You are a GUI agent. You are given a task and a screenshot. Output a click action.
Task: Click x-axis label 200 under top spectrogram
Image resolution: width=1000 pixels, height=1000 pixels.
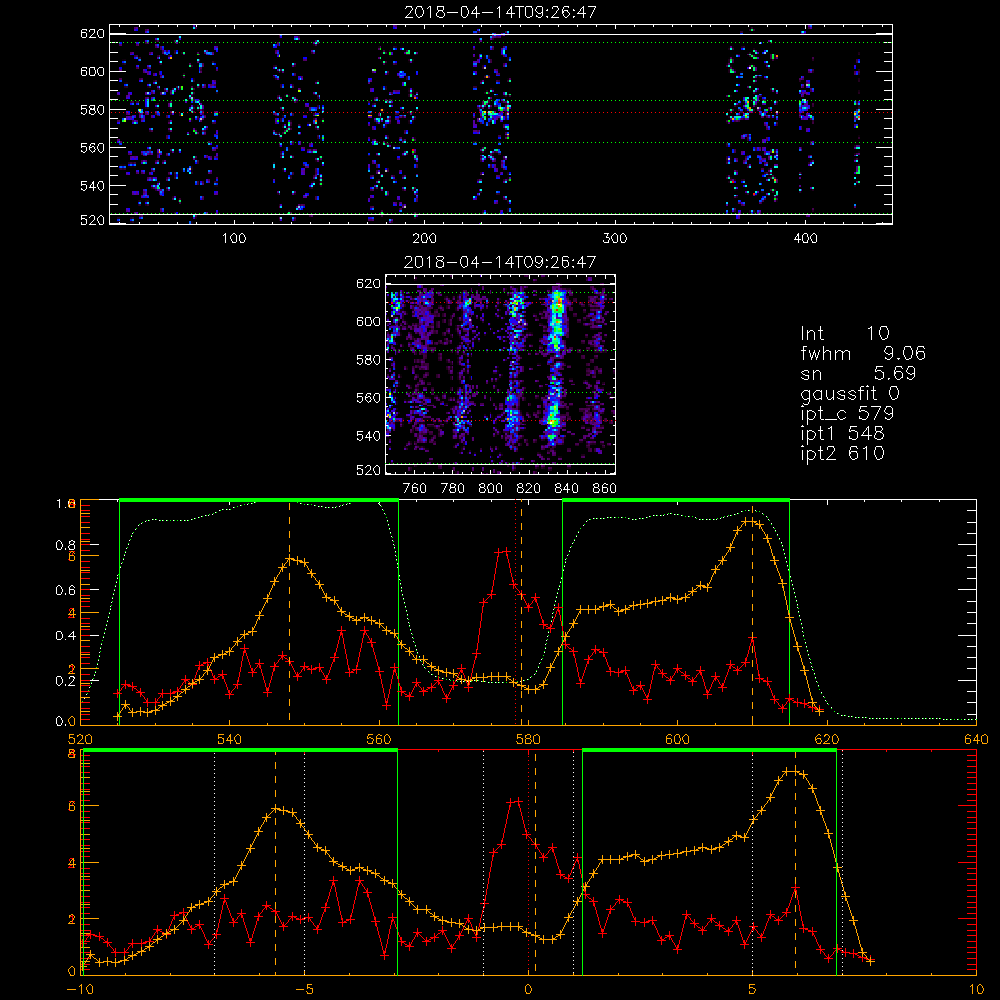(424, 239)
